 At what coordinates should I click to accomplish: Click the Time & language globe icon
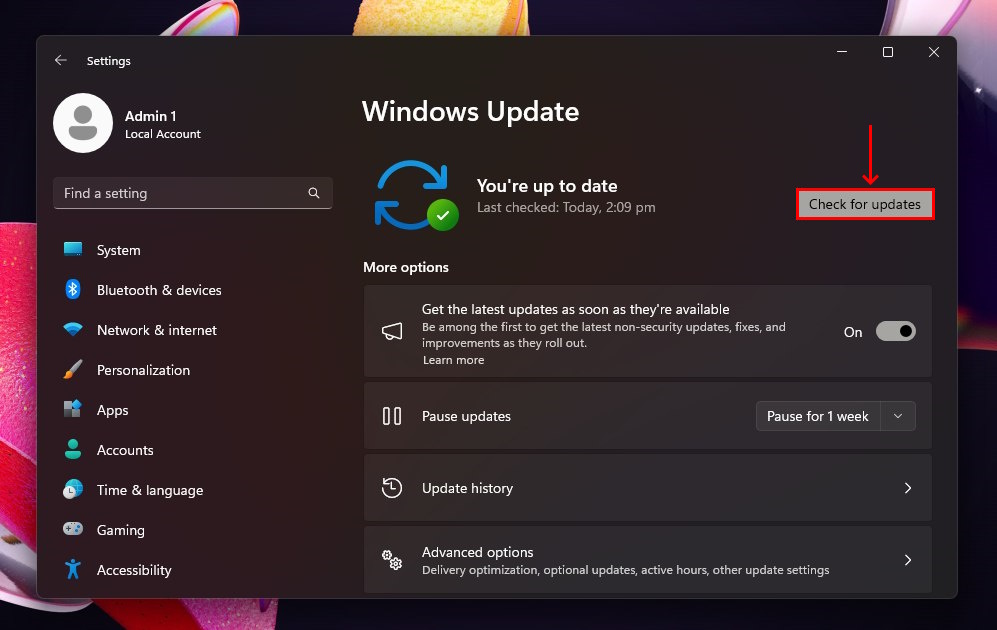[73, 490]
